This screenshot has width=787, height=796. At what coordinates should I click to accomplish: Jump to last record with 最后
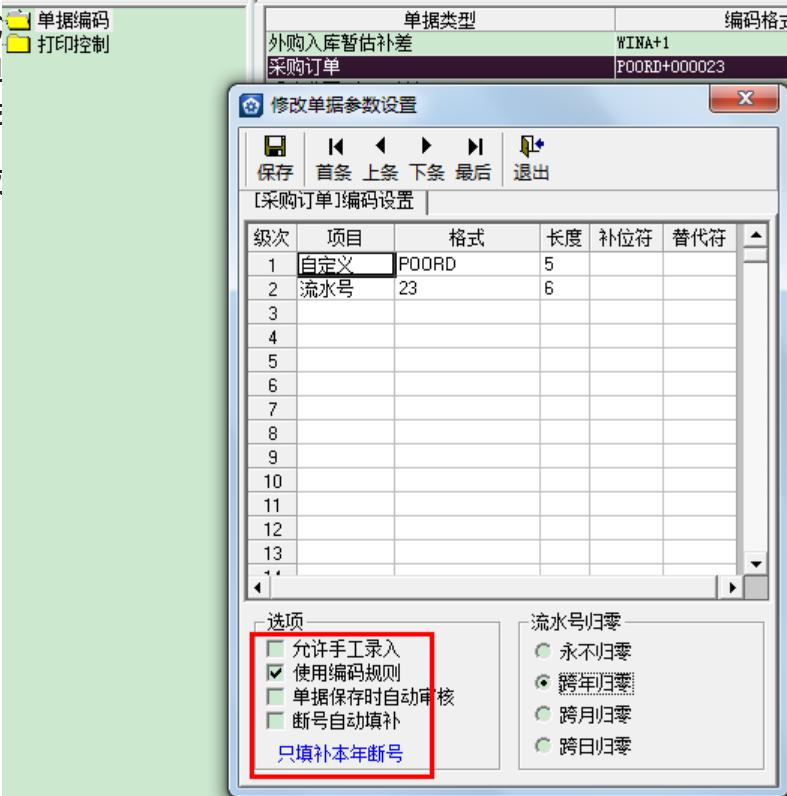[473, 158]
